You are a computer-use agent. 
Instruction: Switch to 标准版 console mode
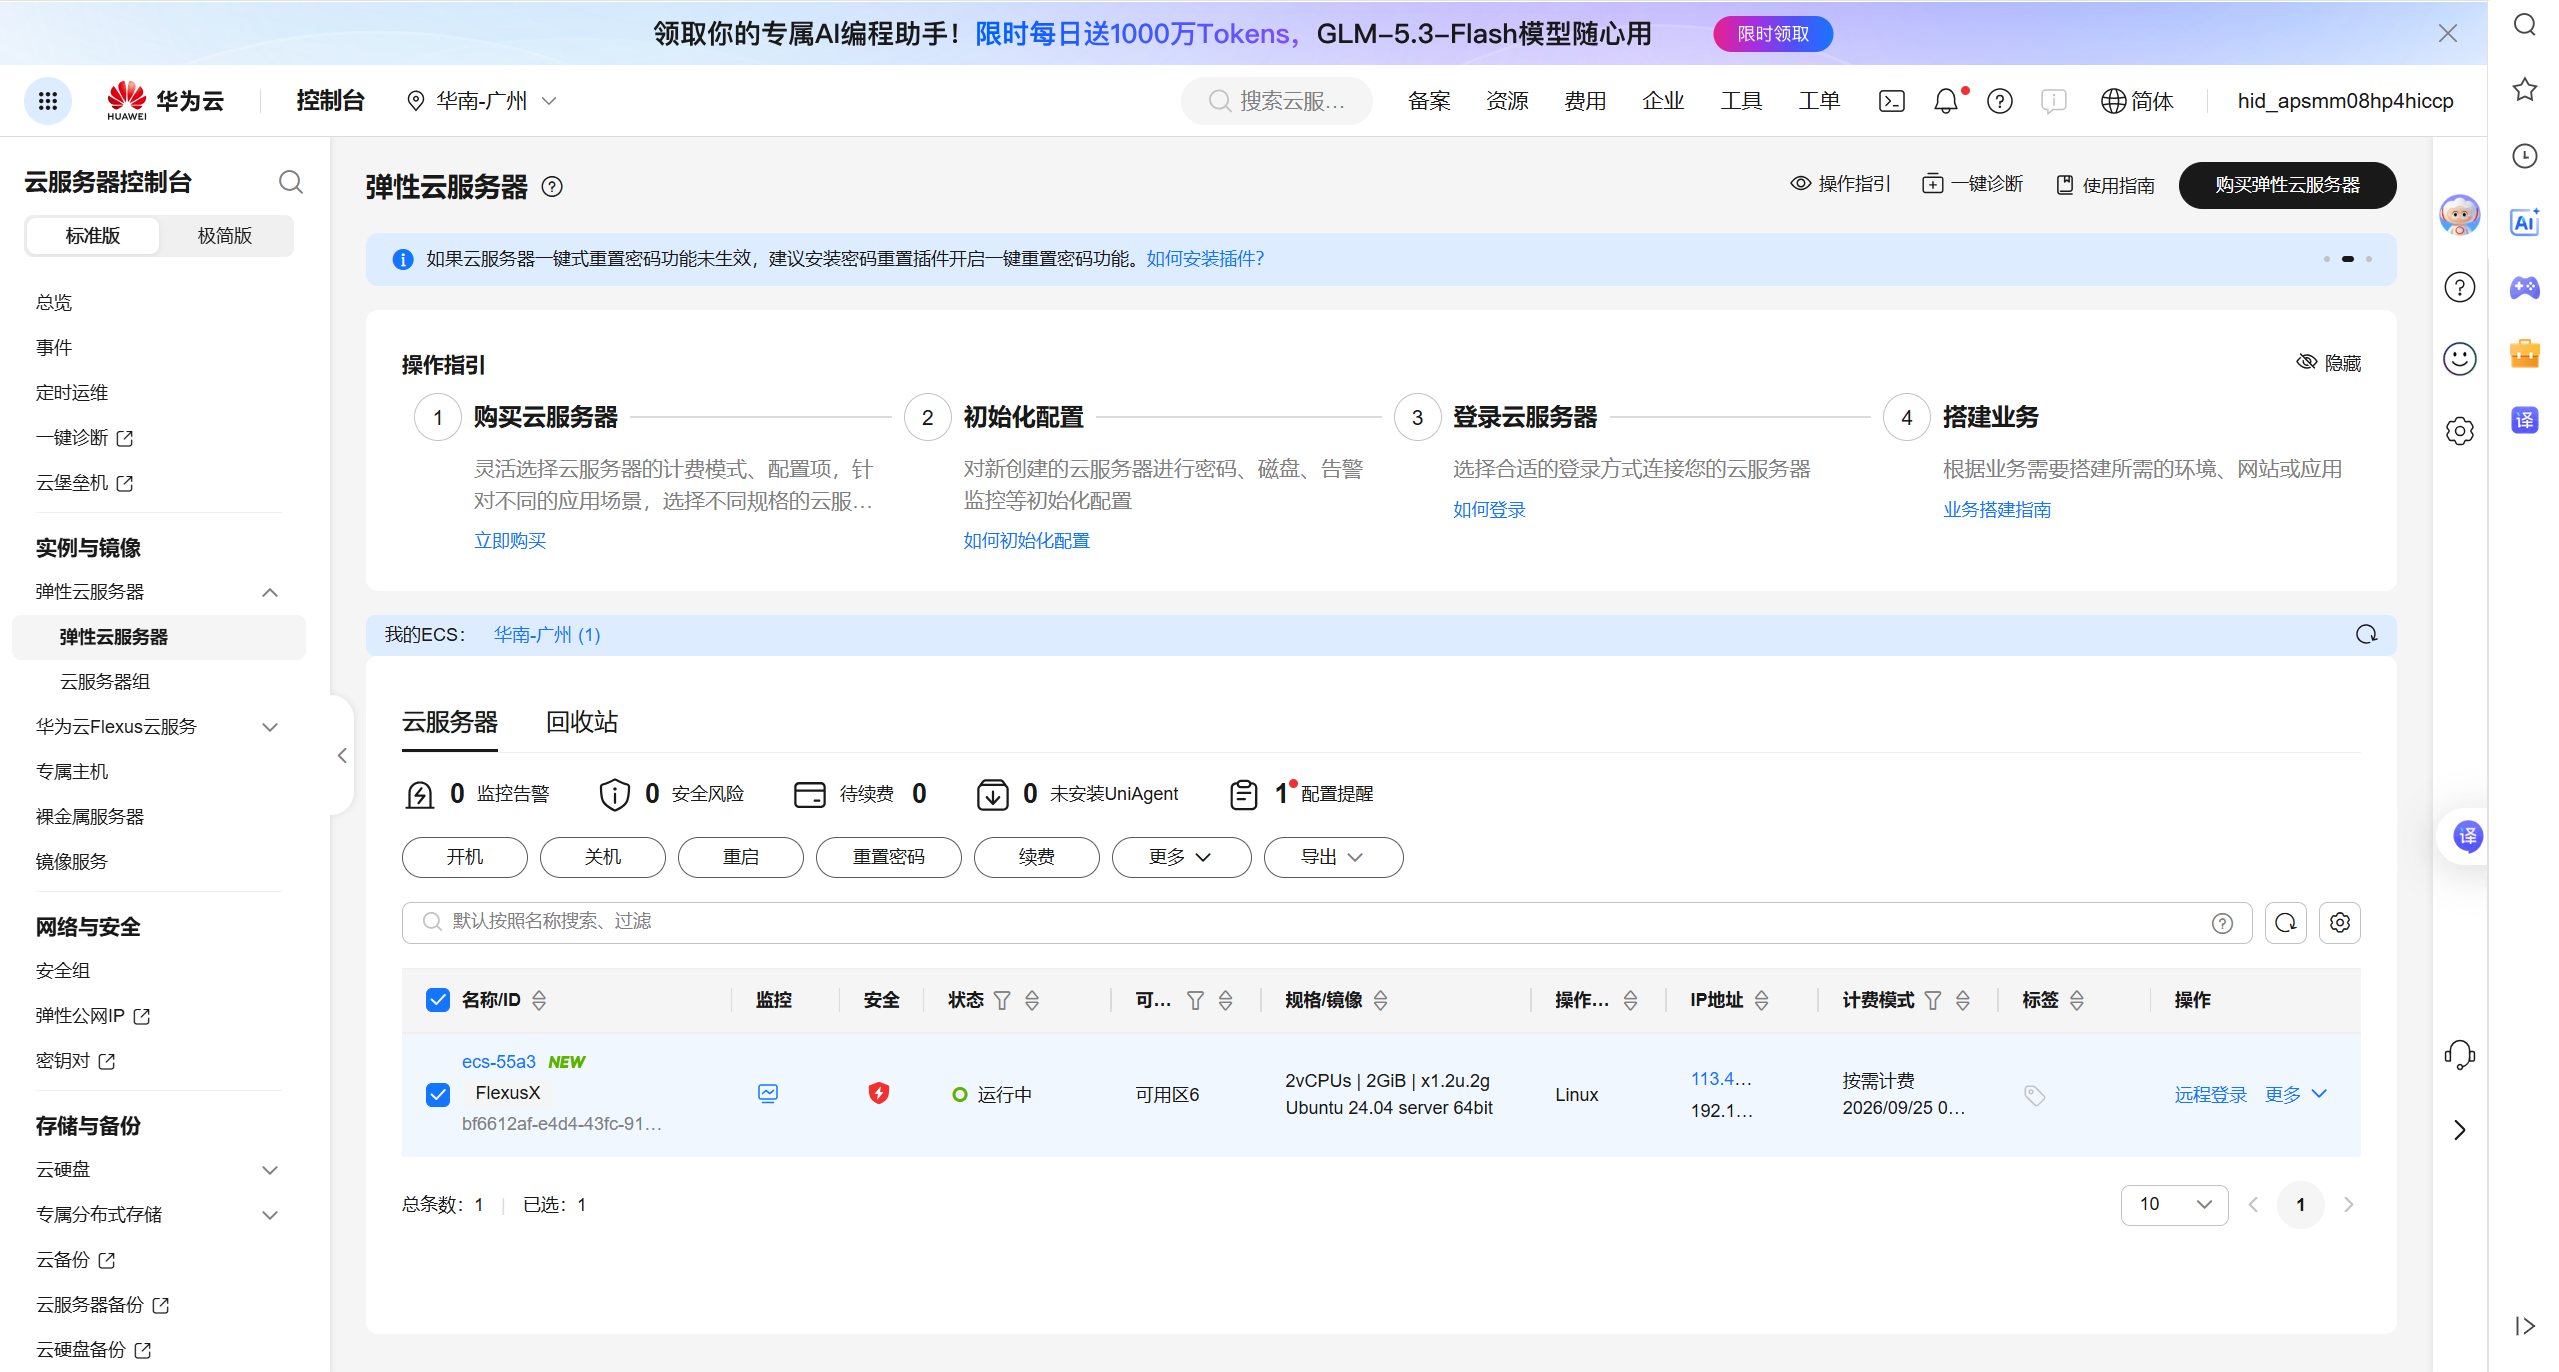click(x=93, y=236)
